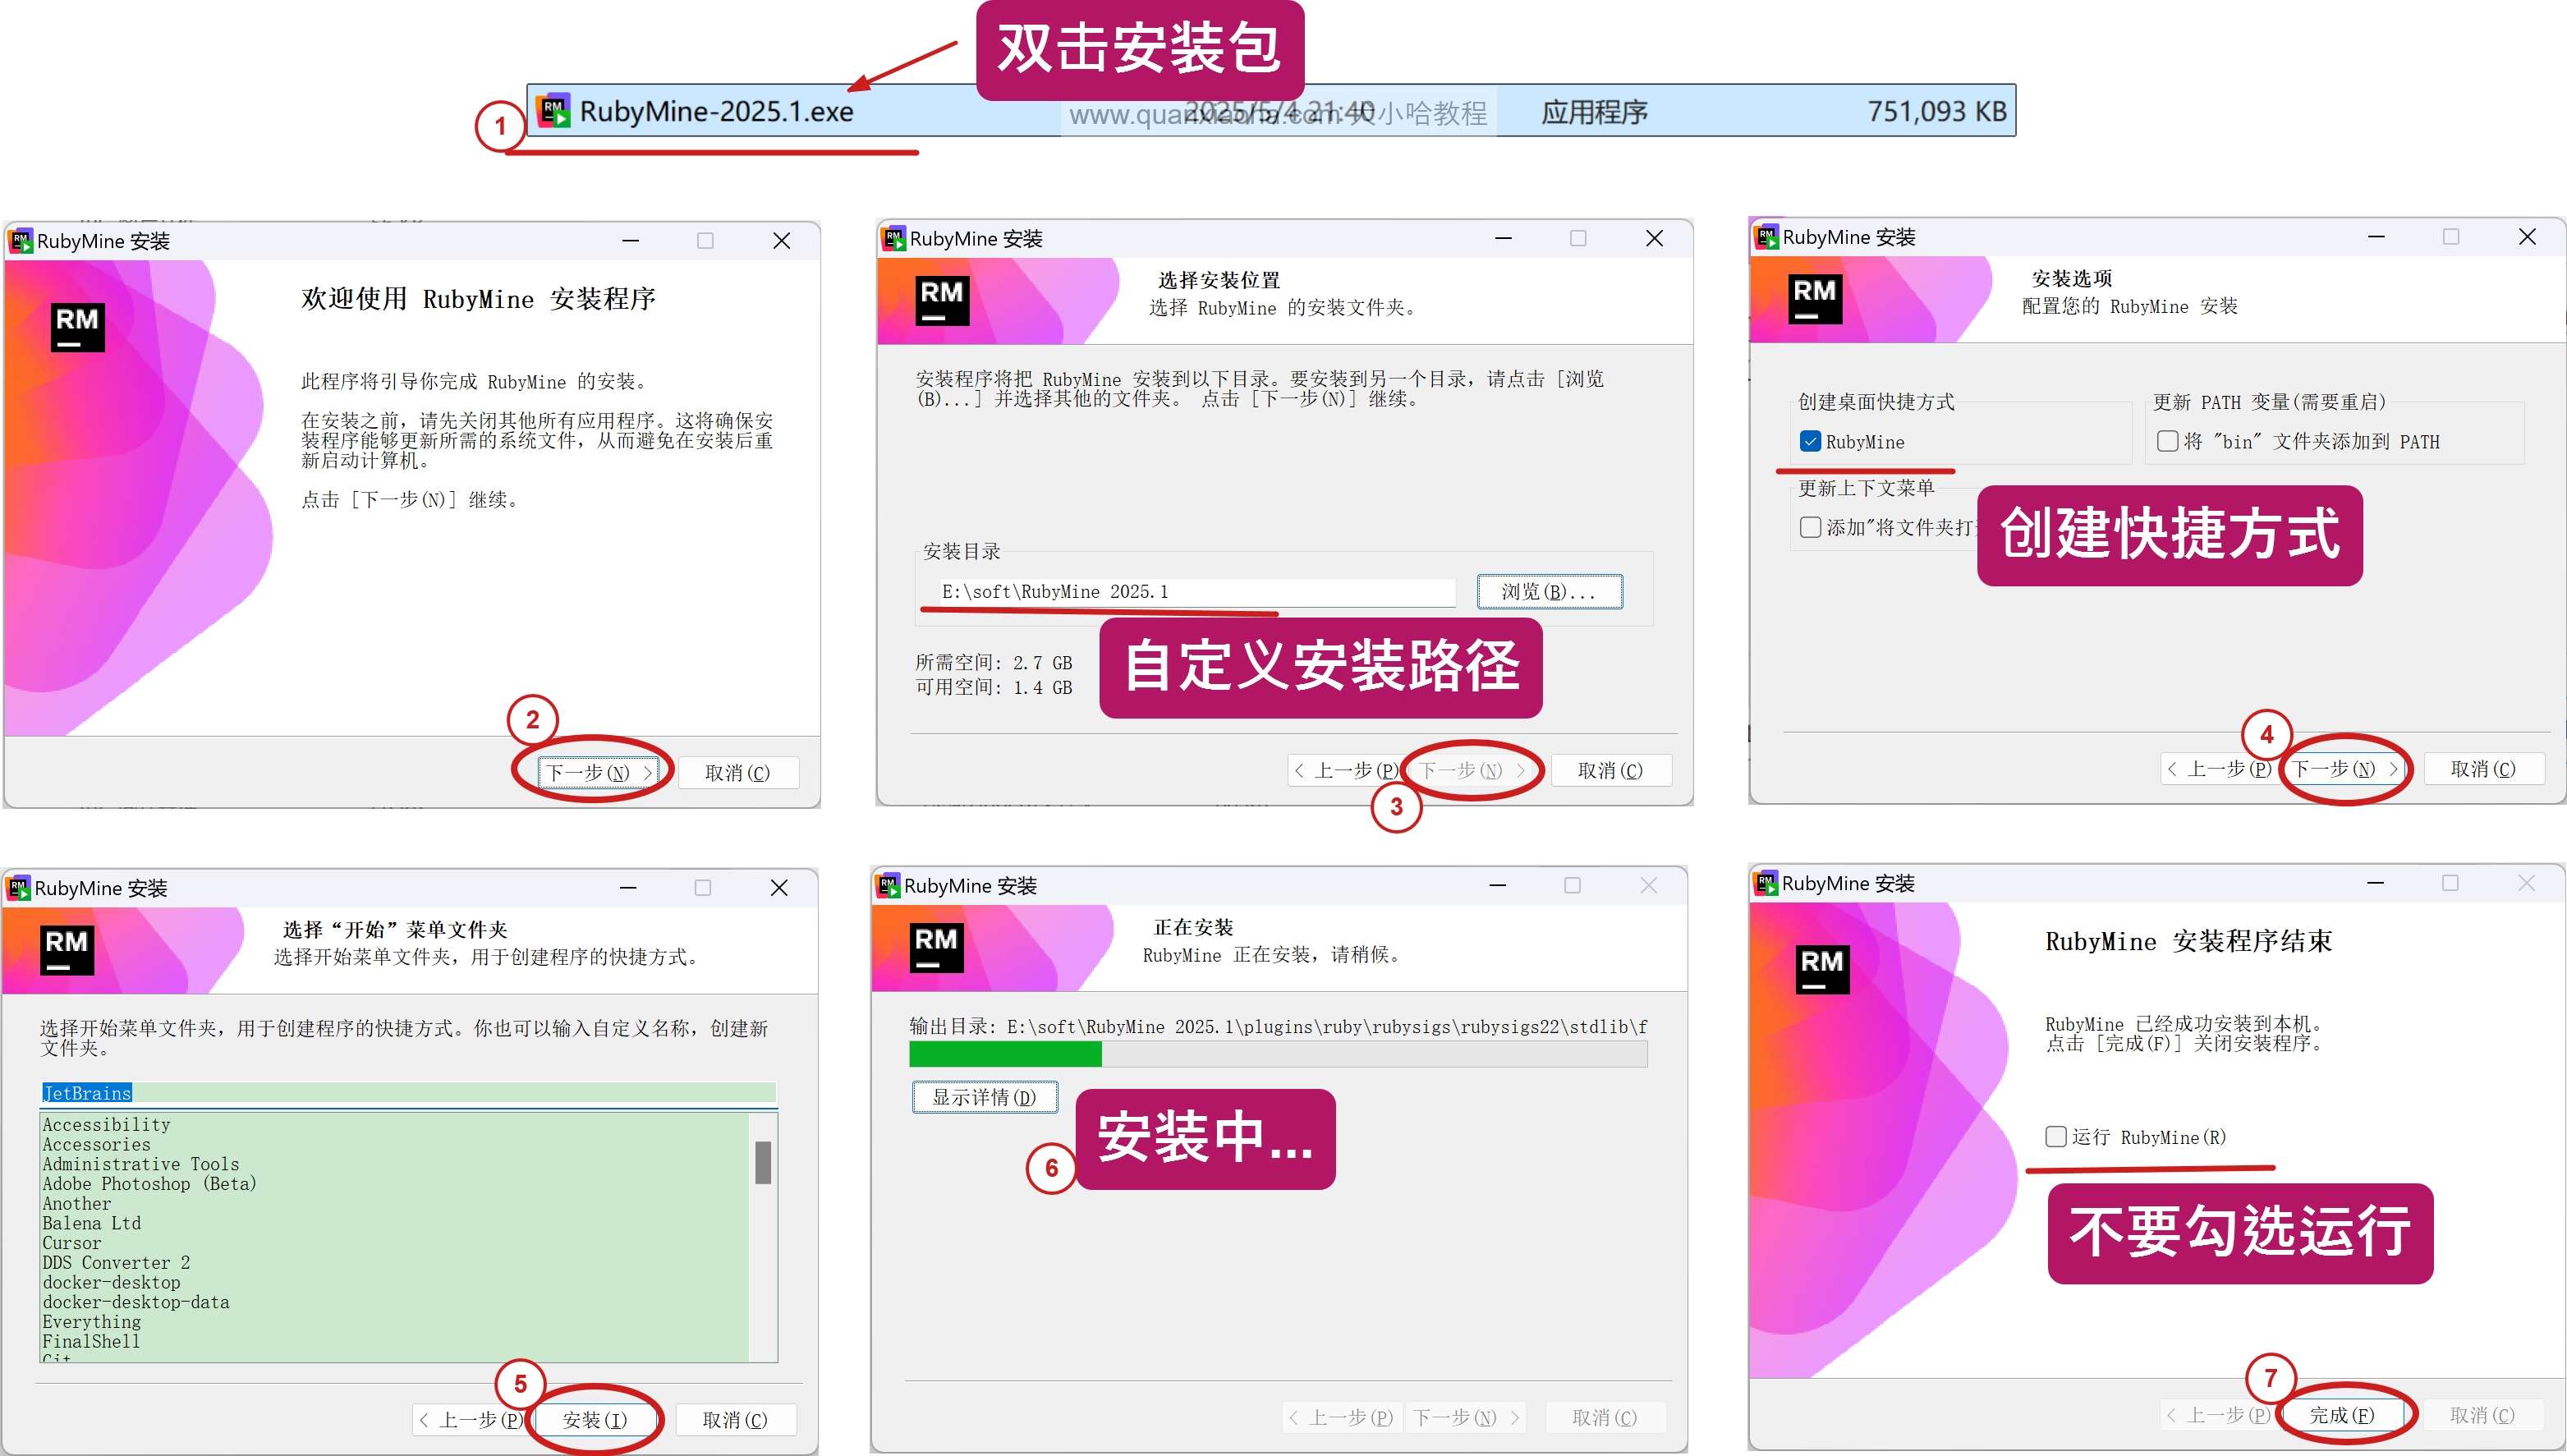
Task: Enable adding the bin folder to PATH
Action: click(2167, 441)
